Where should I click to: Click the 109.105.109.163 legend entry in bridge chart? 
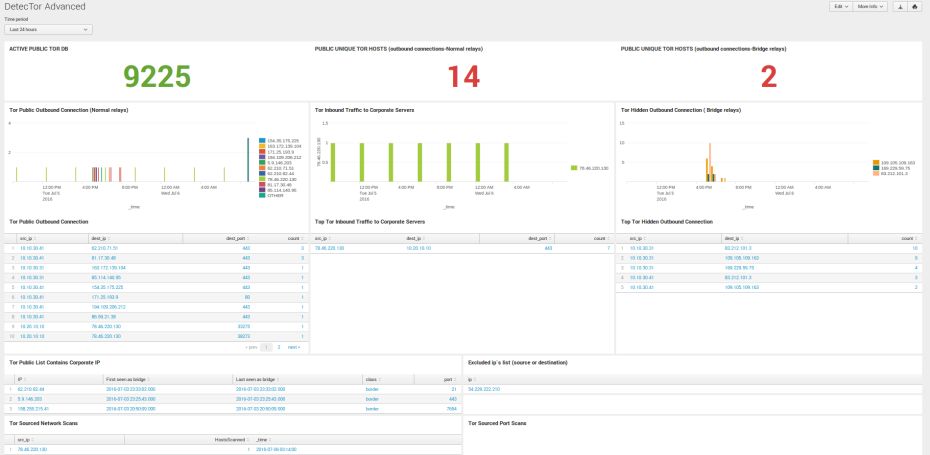tap(900, 161)
